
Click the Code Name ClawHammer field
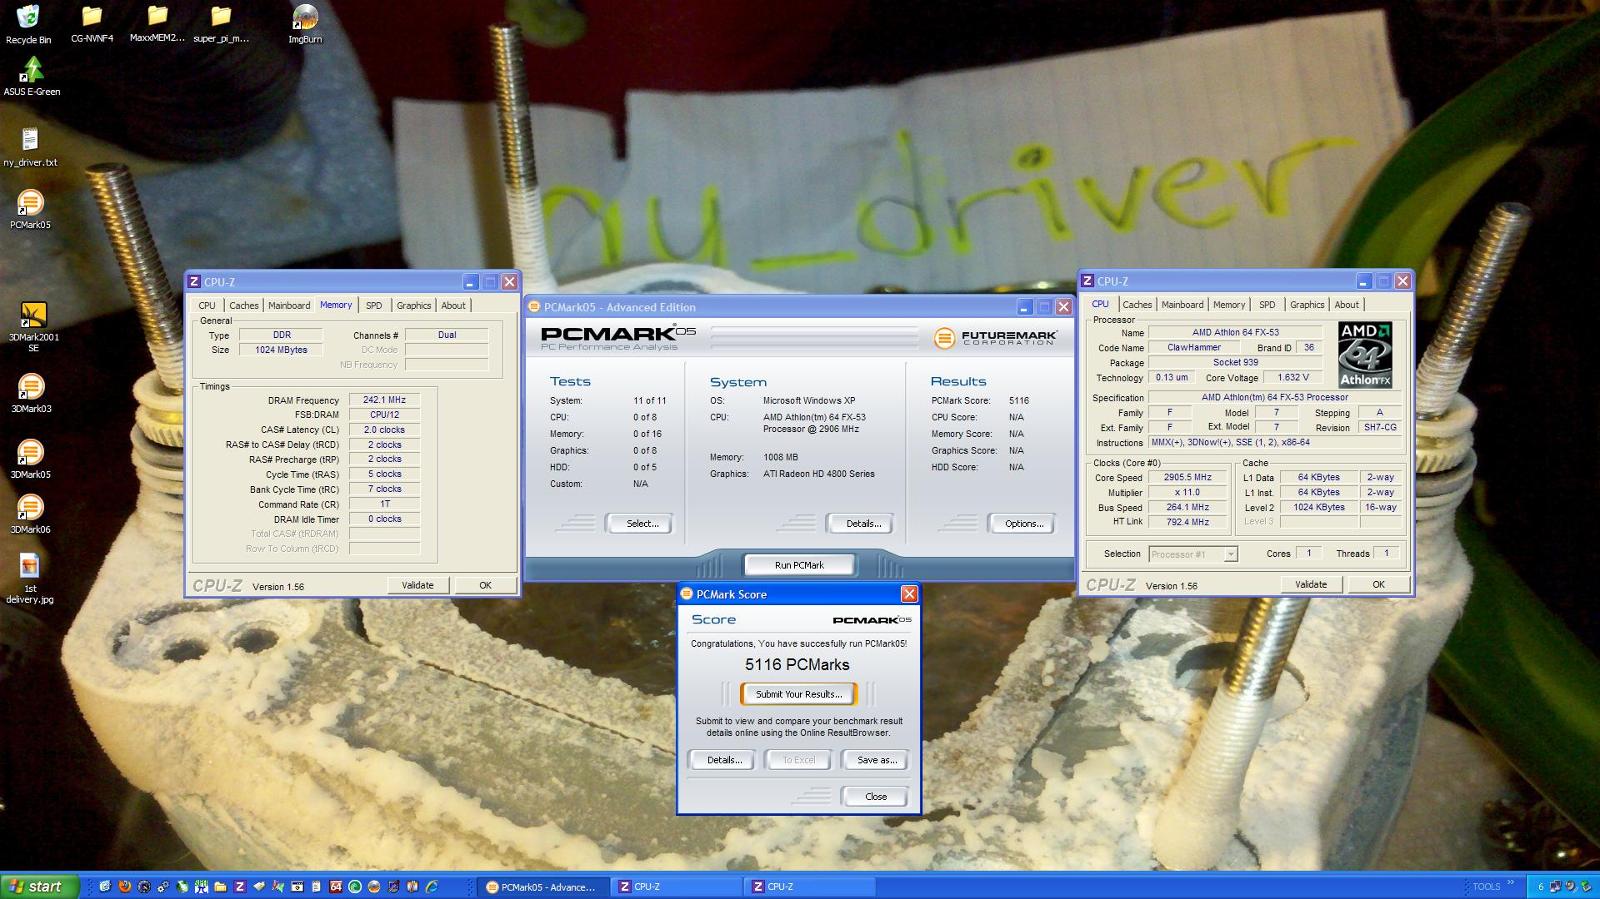pyautogui.click(x=1194, y=347)
